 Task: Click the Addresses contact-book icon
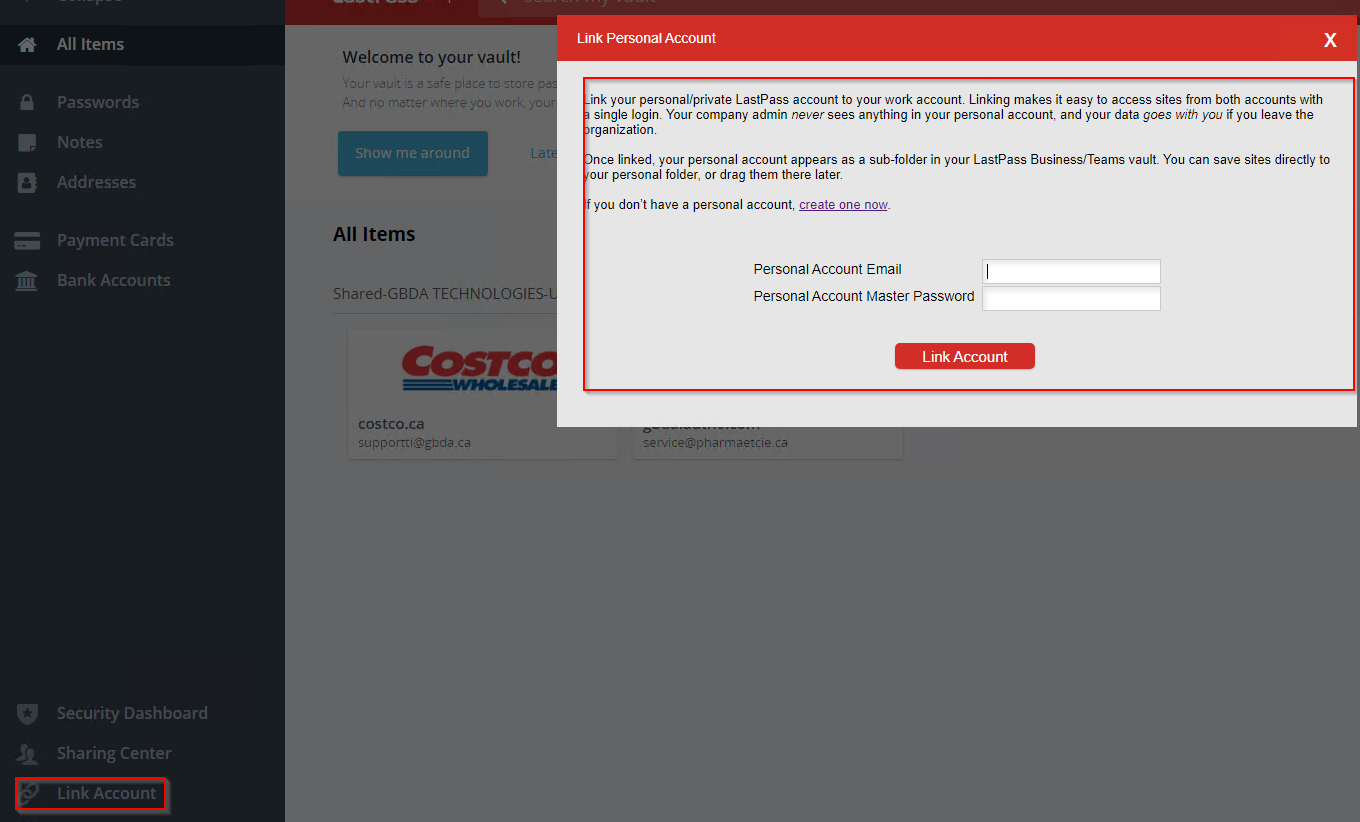[x=27, y=182]
